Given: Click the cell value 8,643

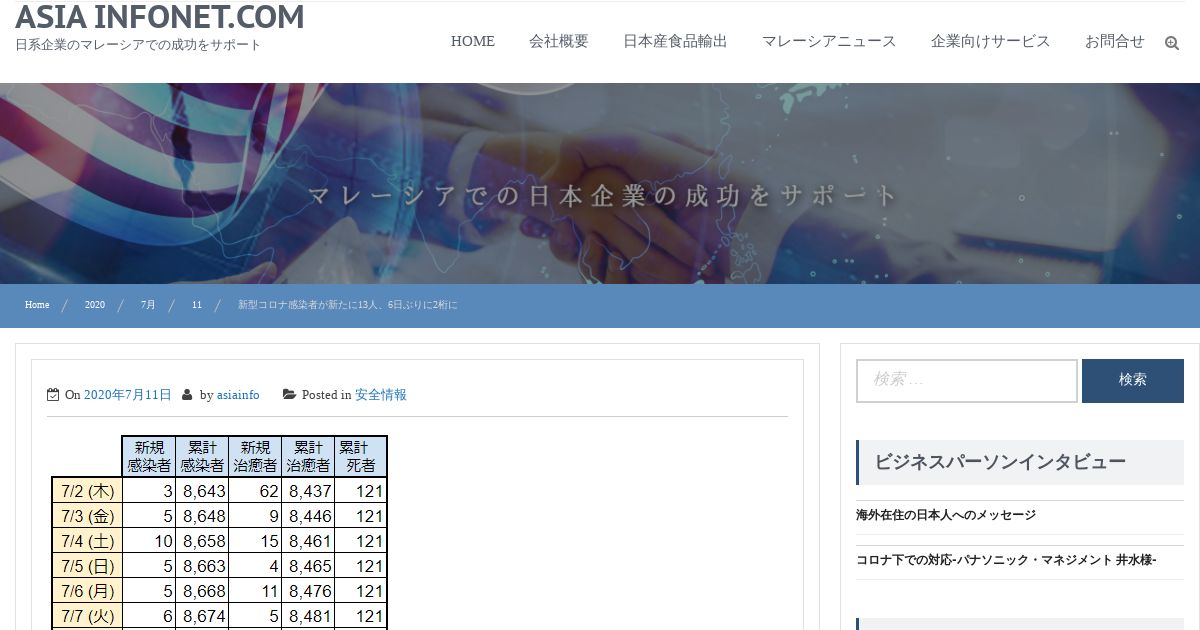Looking at the screenshot, I should 203,491.
